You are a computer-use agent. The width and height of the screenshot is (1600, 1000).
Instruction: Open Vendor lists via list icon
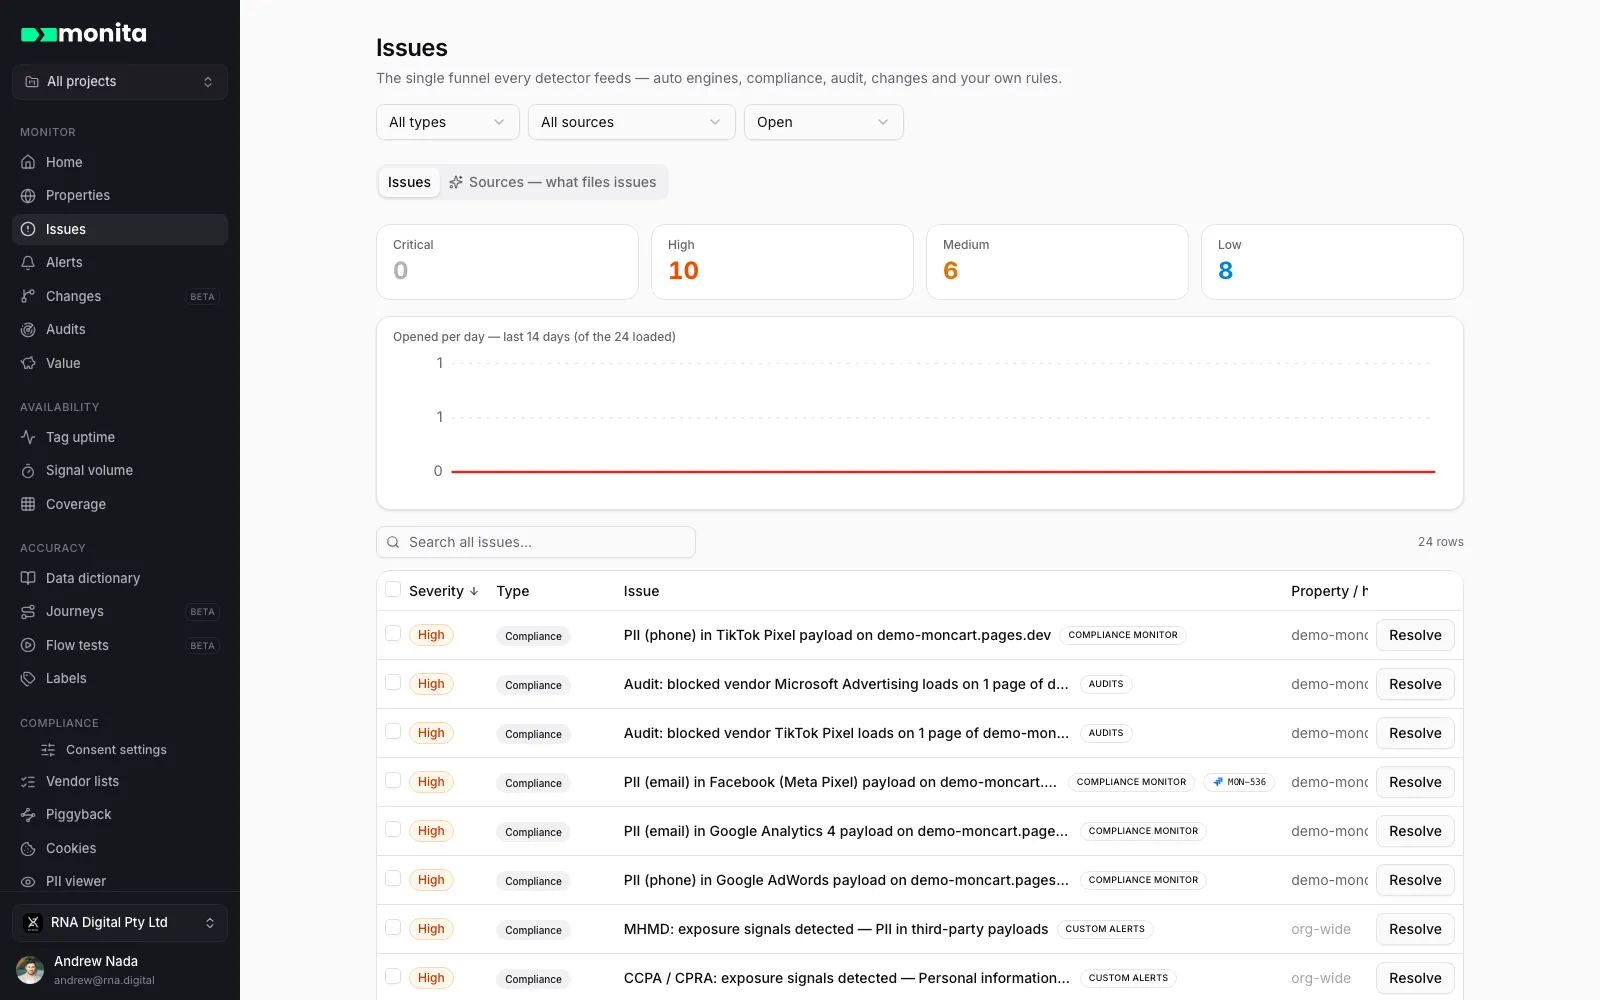28,781
